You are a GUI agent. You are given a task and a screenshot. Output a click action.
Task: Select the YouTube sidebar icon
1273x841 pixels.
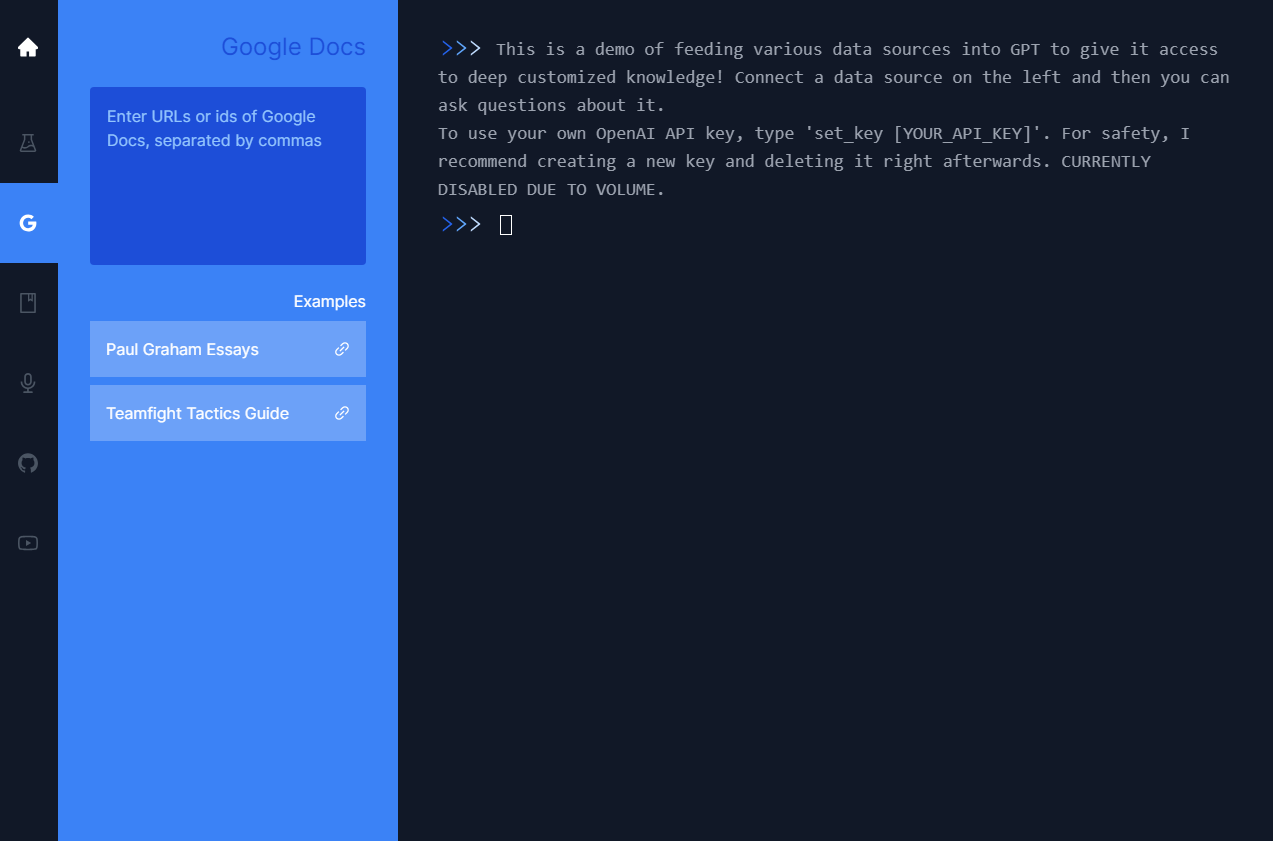28,543
